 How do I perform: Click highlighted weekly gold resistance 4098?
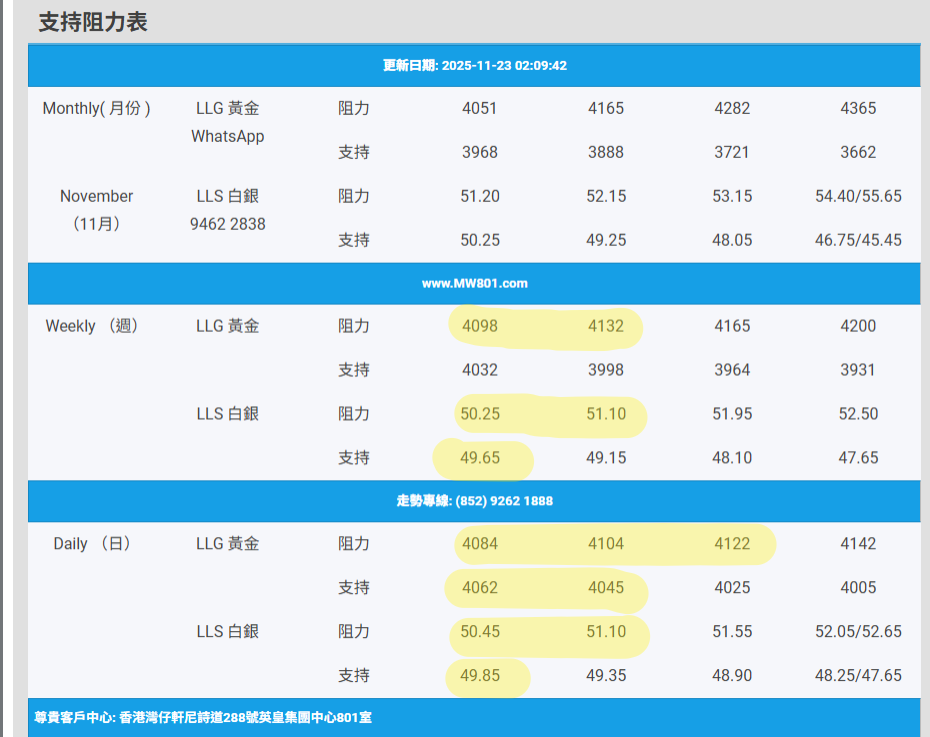[x=480, y=326]
